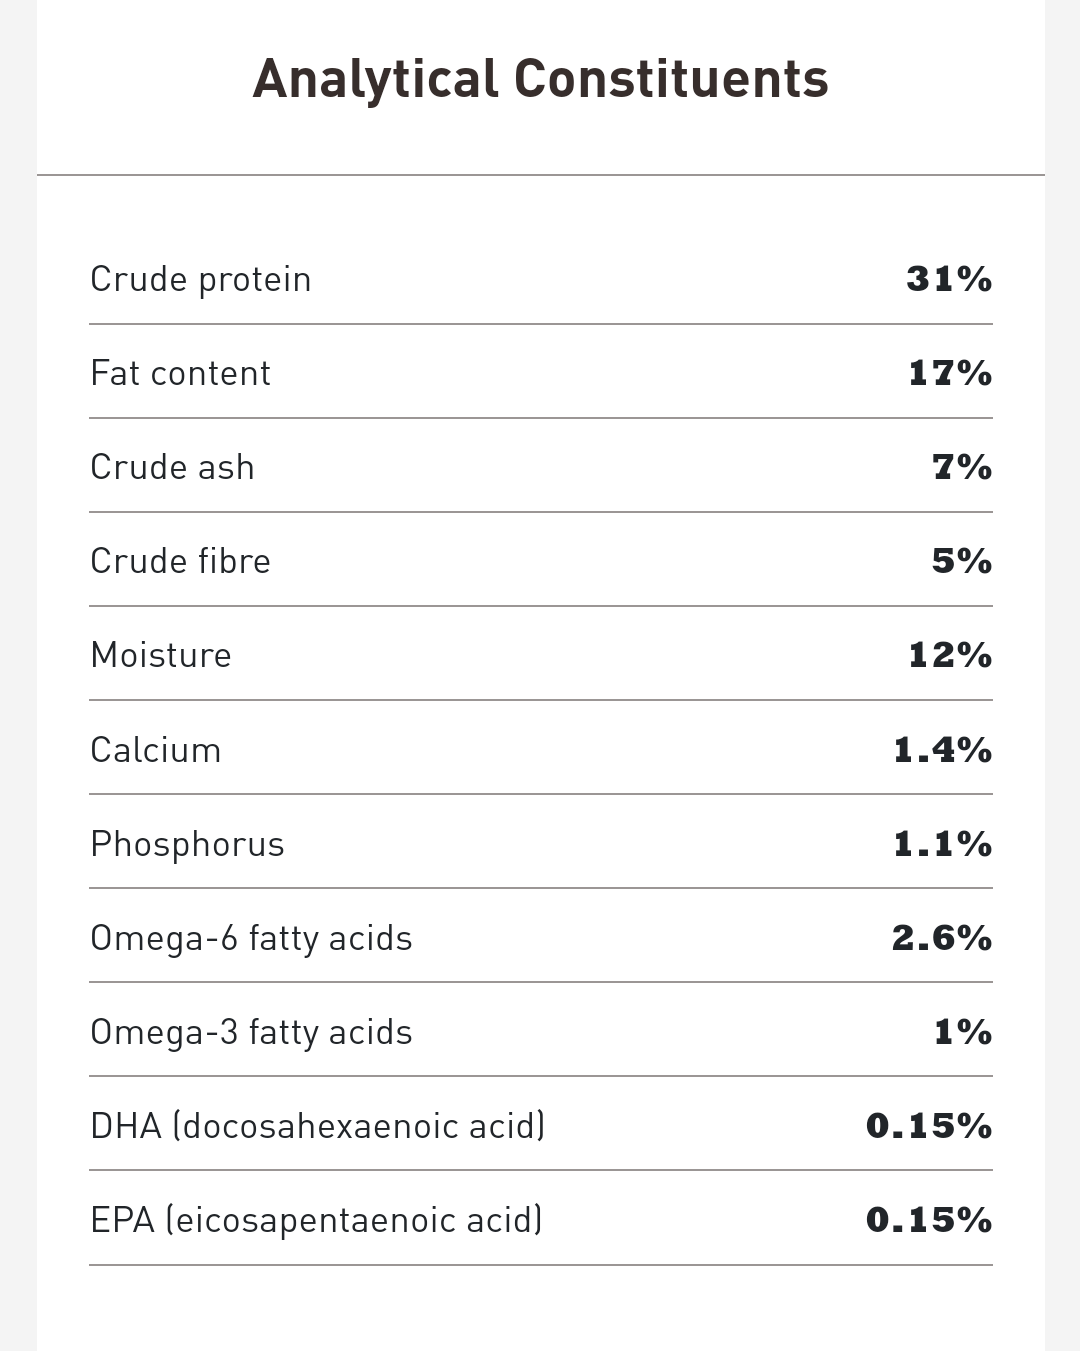Select the Omega-3 fatty acids label

(x=251, y=1032)
